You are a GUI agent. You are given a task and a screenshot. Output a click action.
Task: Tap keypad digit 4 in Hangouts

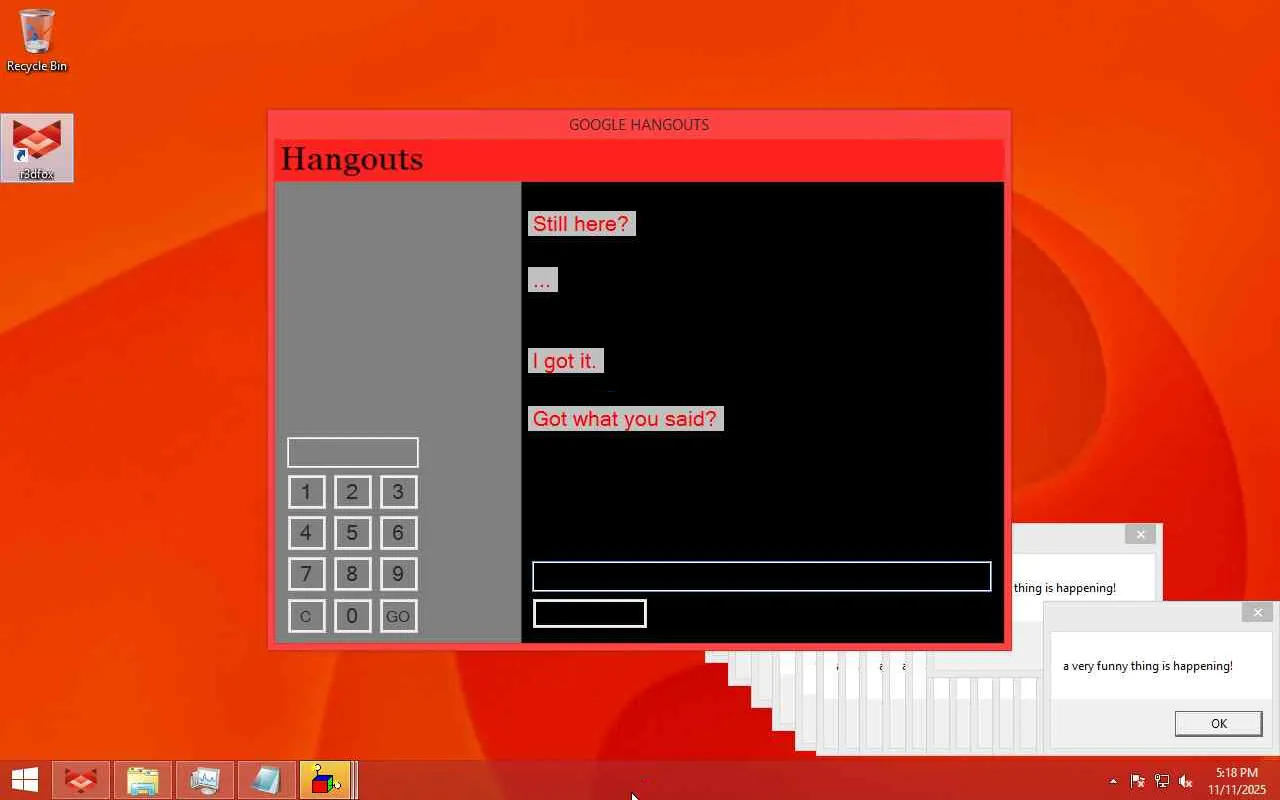306,533
